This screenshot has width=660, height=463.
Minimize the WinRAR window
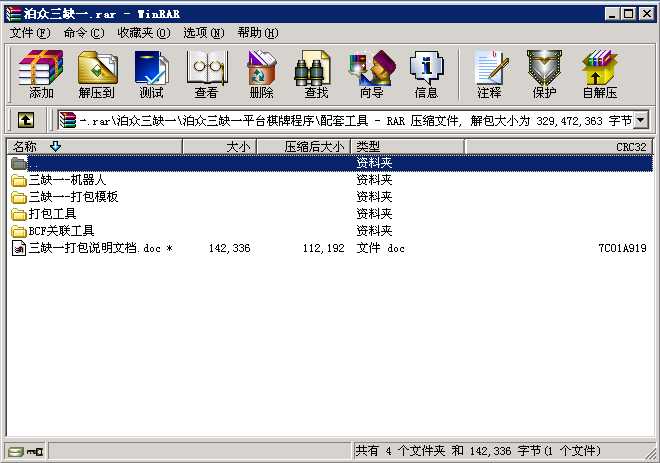point(612,14)
